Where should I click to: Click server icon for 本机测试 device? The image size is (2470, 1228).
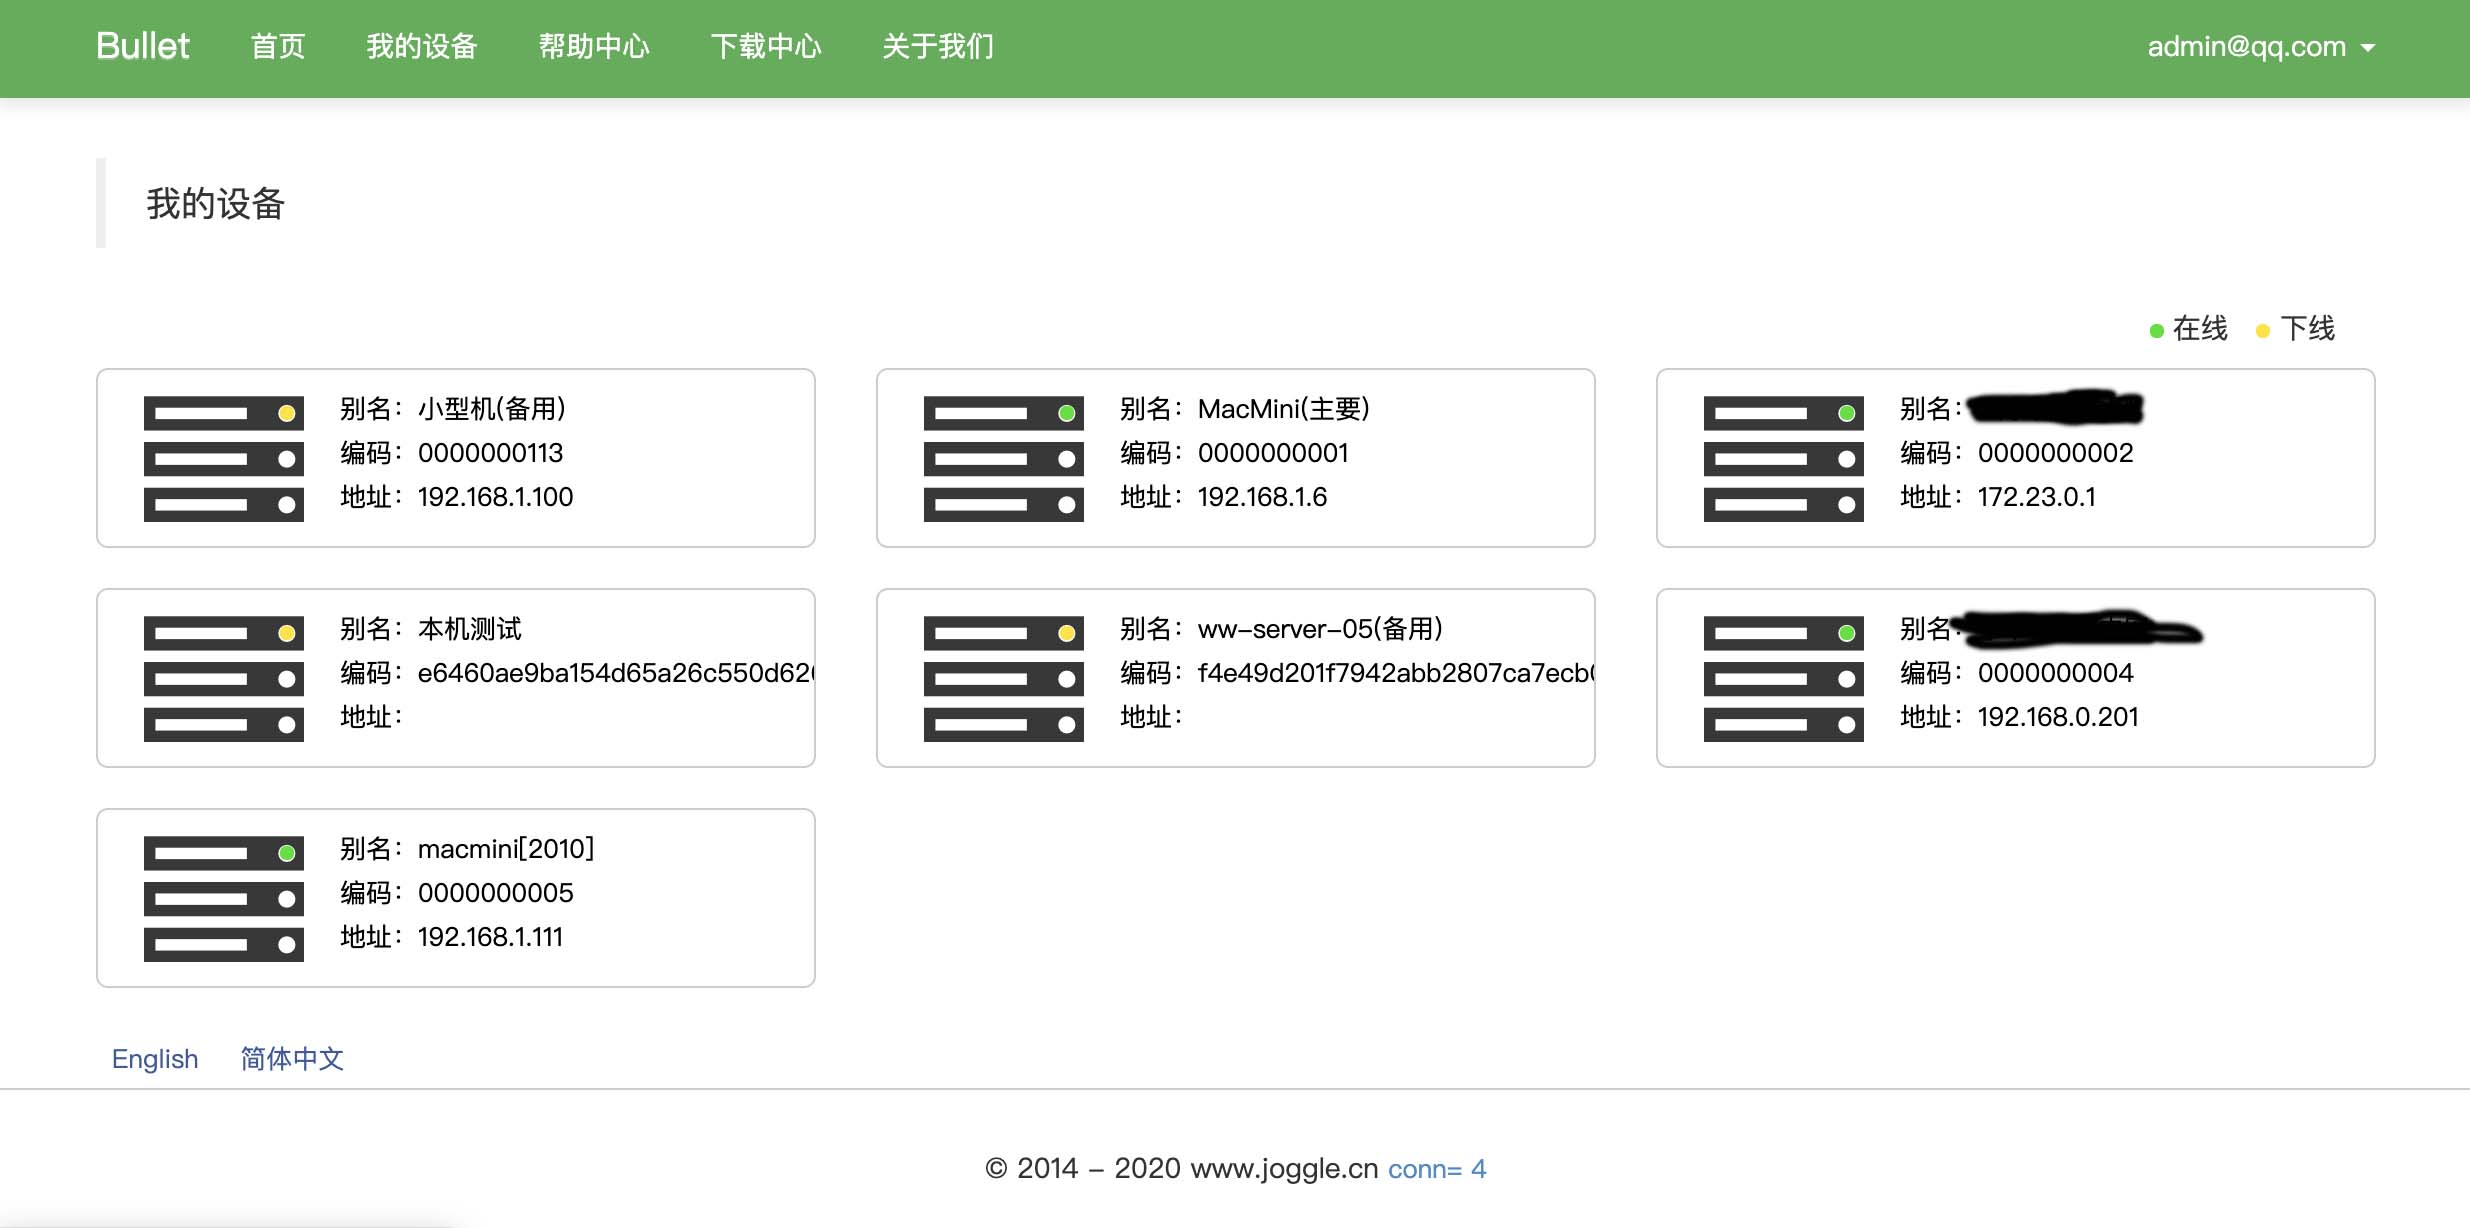(x=223, y=679)
